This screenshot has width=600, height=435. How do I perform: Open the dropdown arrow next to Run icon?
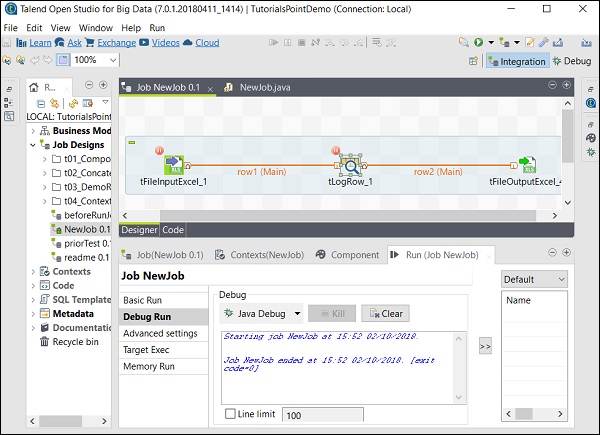491,42
